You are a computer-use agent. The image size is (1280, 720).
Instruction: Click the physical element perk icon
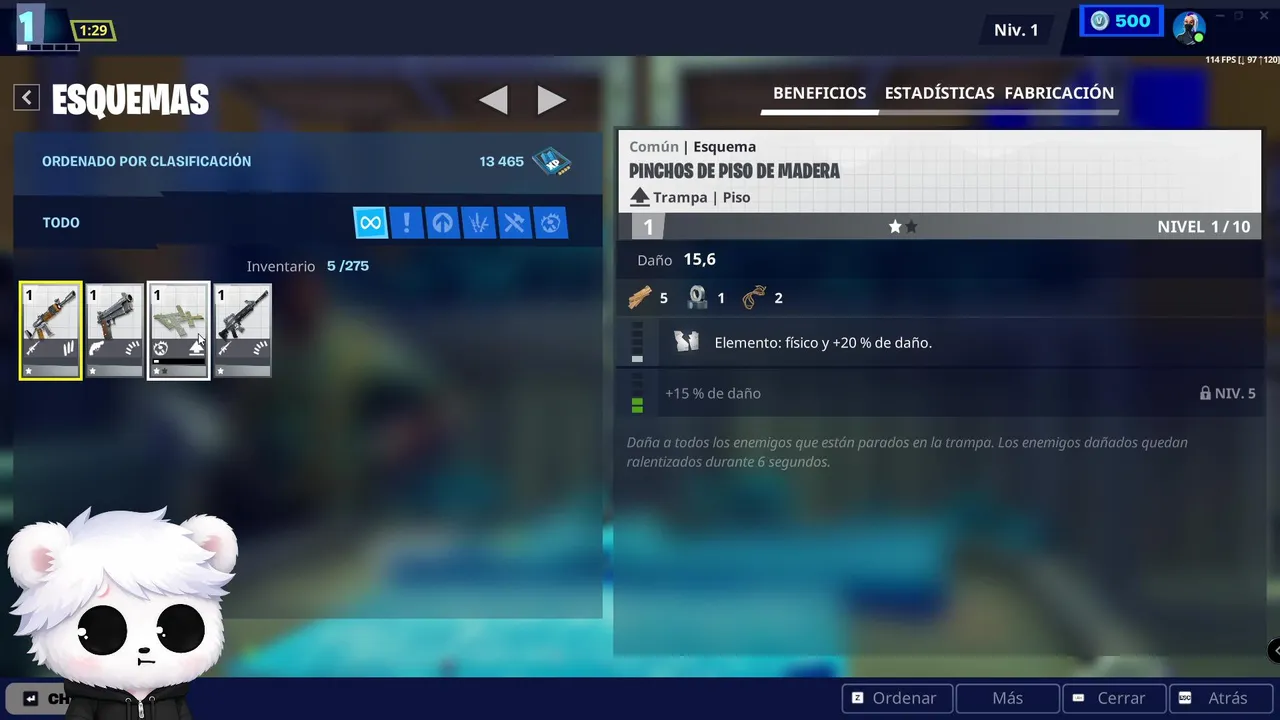pyautogui.click(x=686, y=342)
